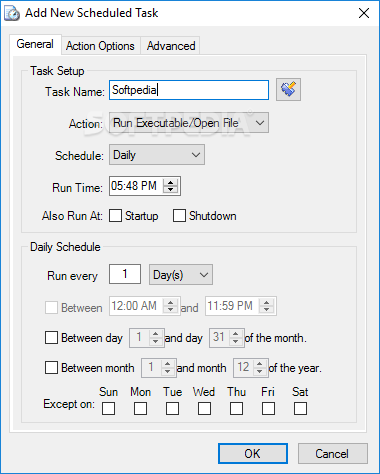Click the wizard icon beside Task Name
The height and width of the screenshot is (474, 380).
pyautogui.click(x=288, y=89)
